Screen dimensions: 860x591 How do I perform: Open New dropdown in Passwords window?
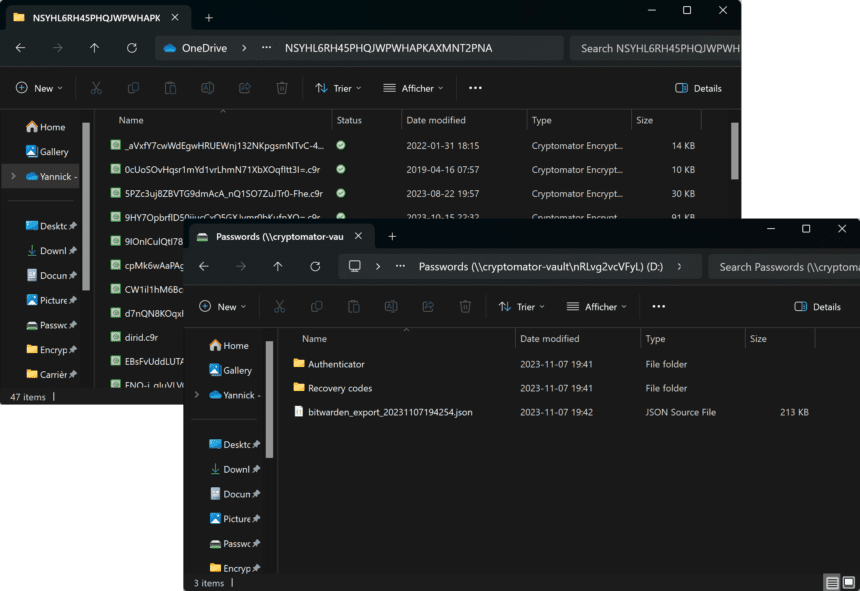(x=222, y=306)
